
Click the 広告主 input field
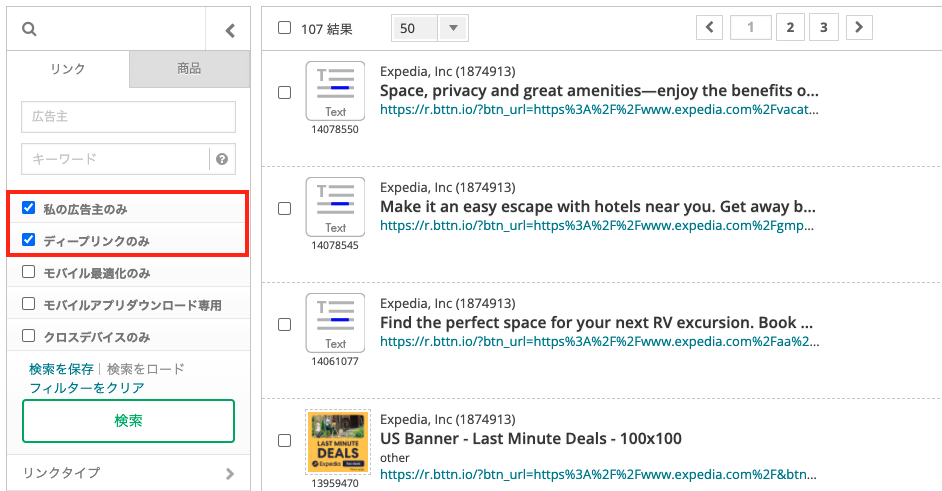(129, 117)
